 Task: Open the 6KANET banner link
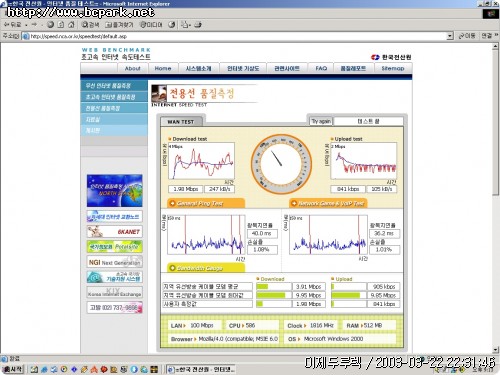[115, 231]
